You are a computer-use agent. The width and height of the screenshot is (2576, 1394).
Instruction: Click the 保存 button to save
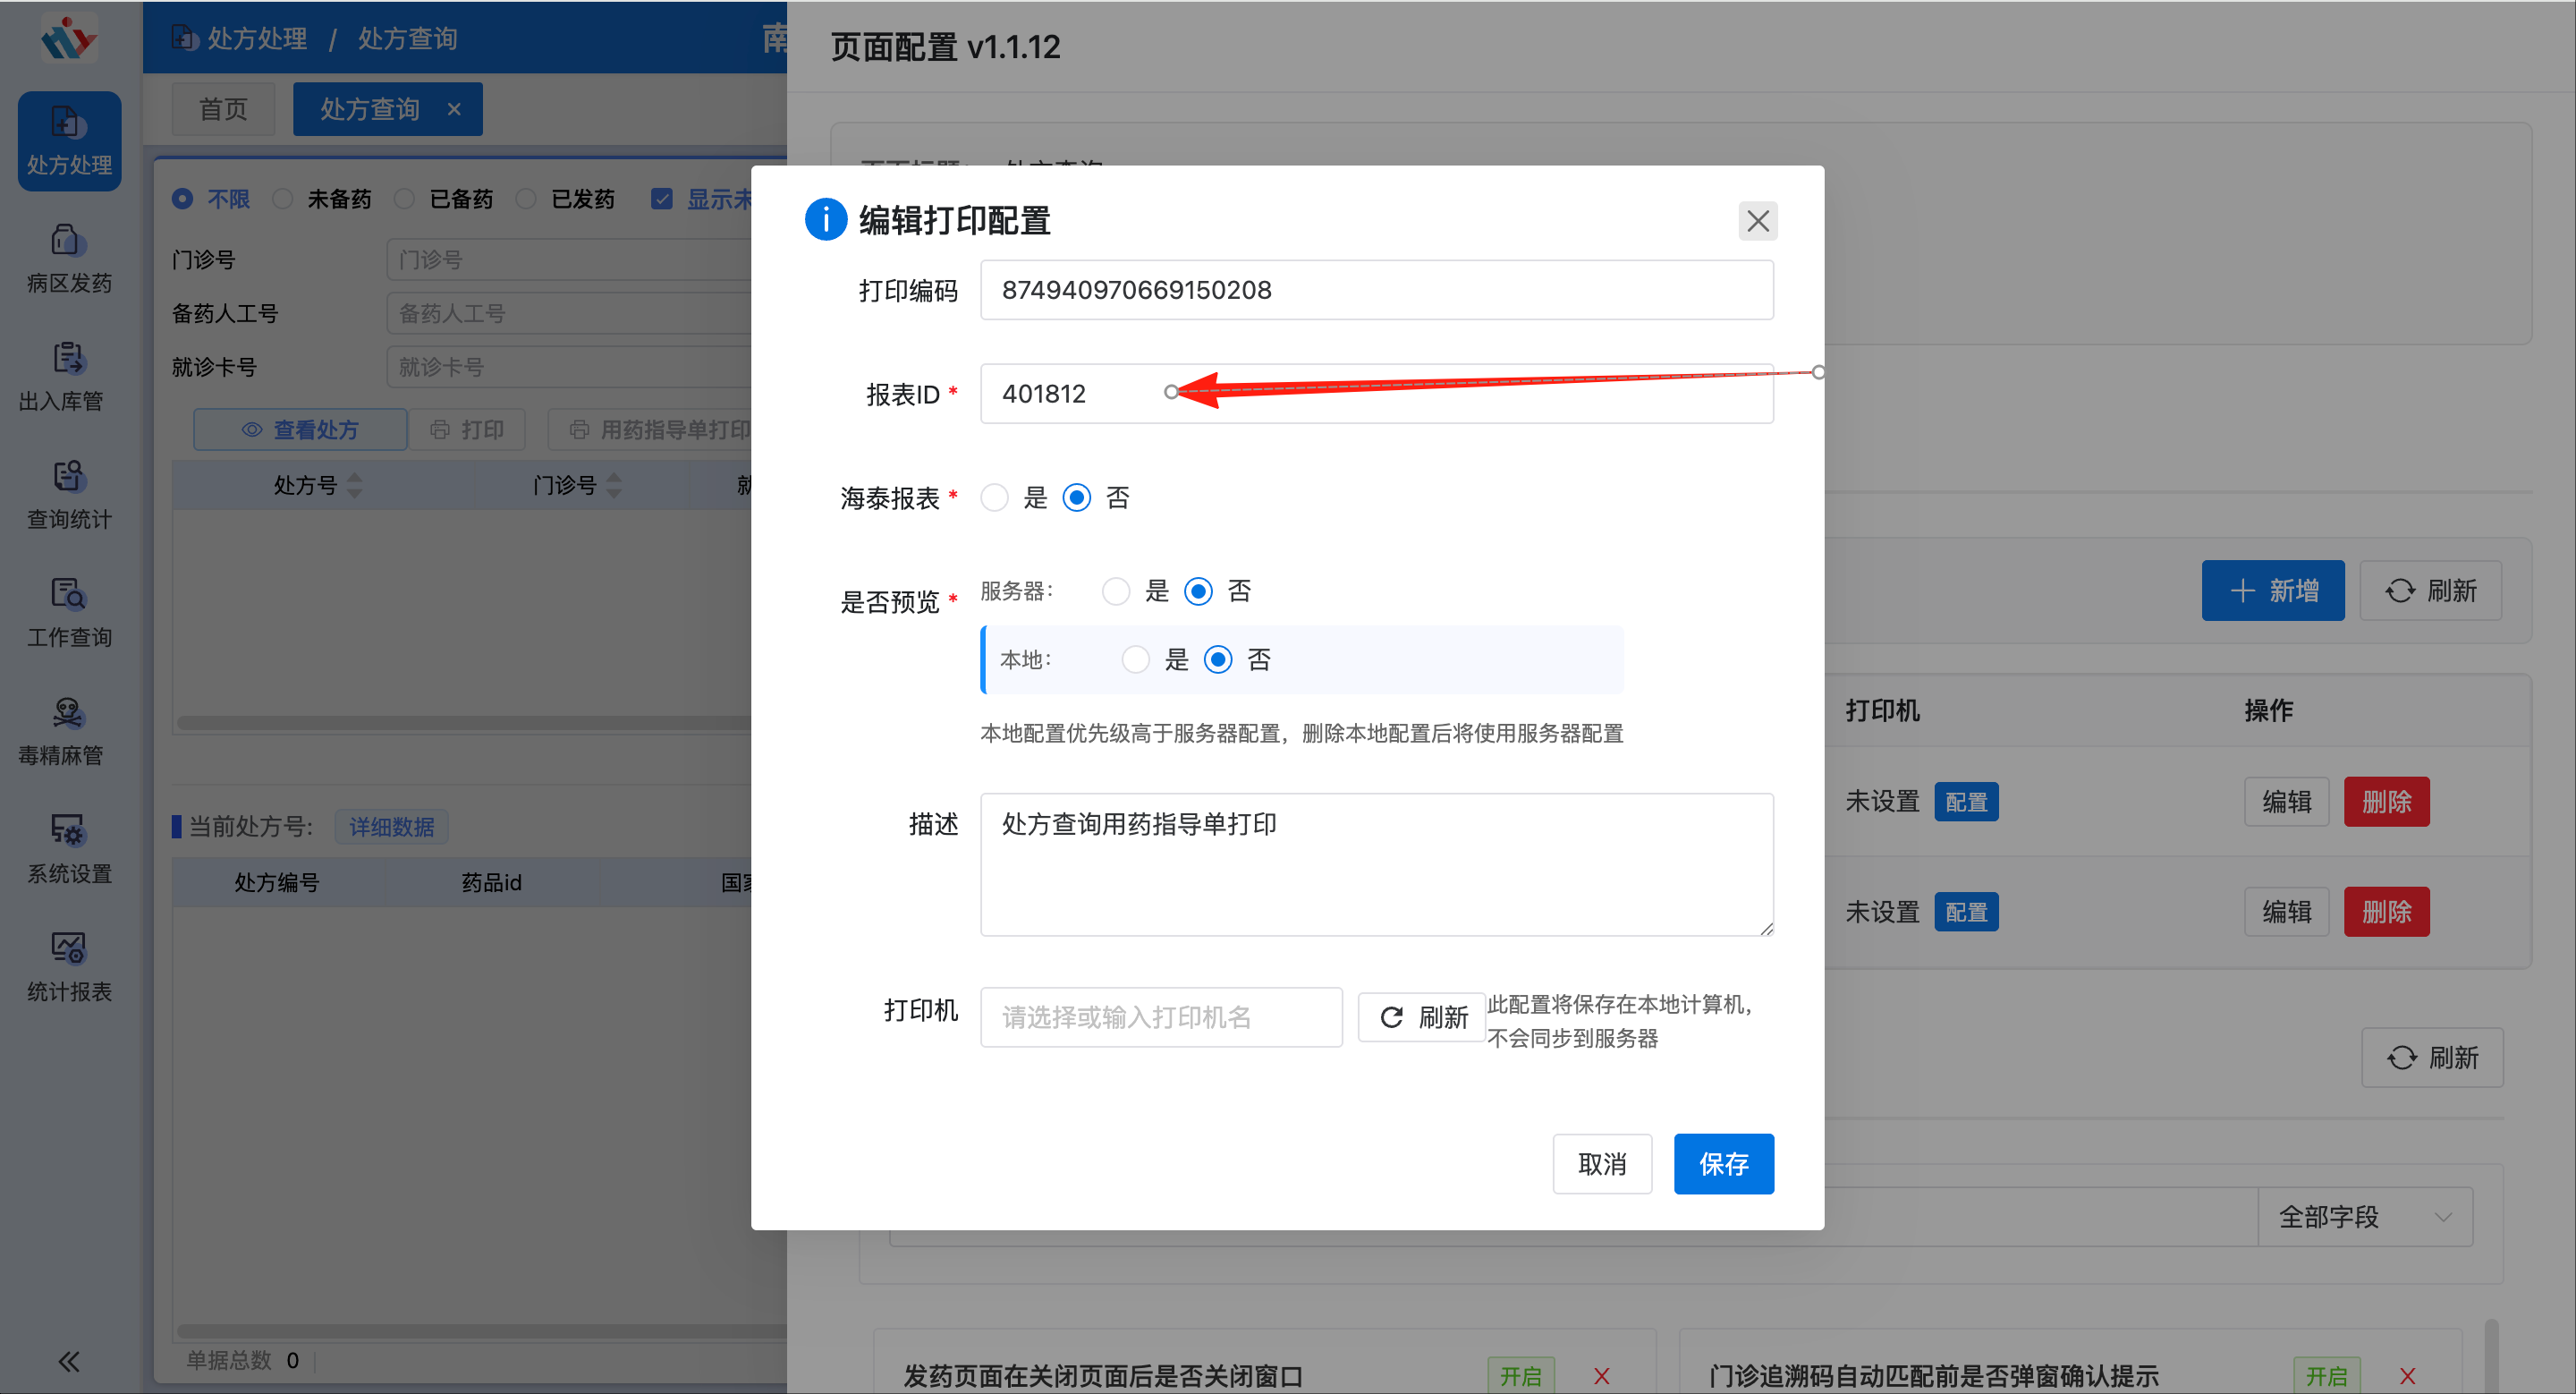(1723, 1163)
